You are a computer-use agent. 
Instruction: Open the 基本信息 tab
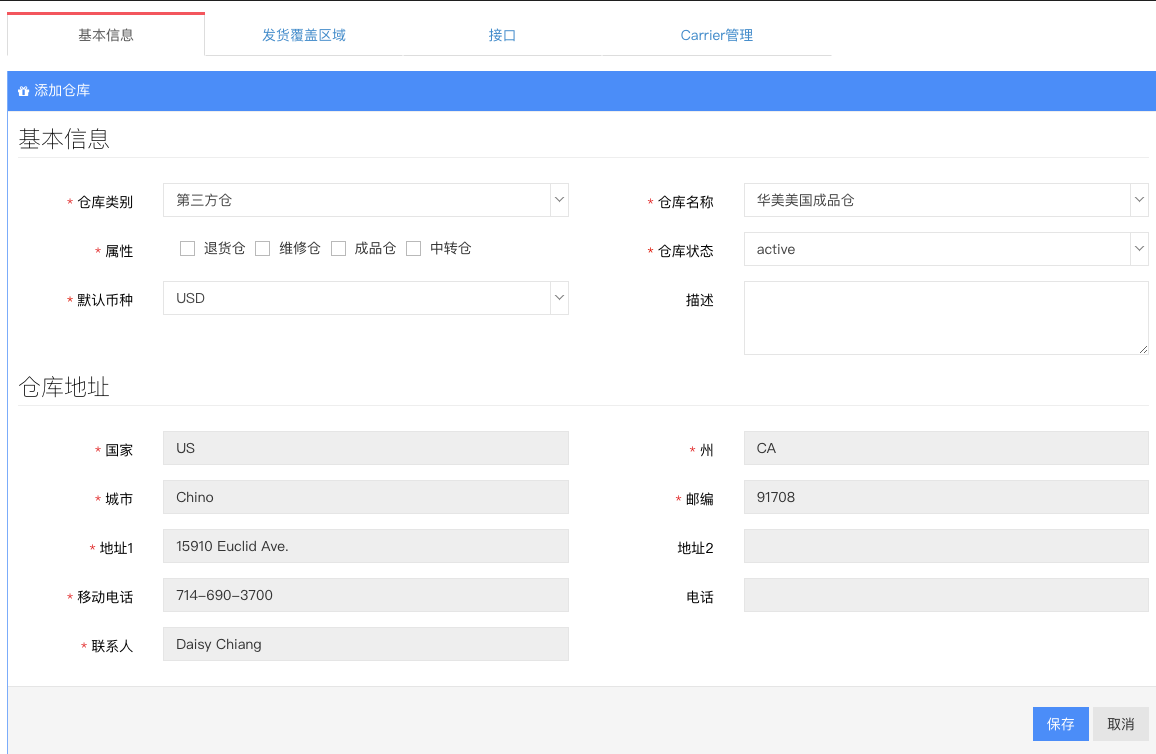click(x=106, y=35)
